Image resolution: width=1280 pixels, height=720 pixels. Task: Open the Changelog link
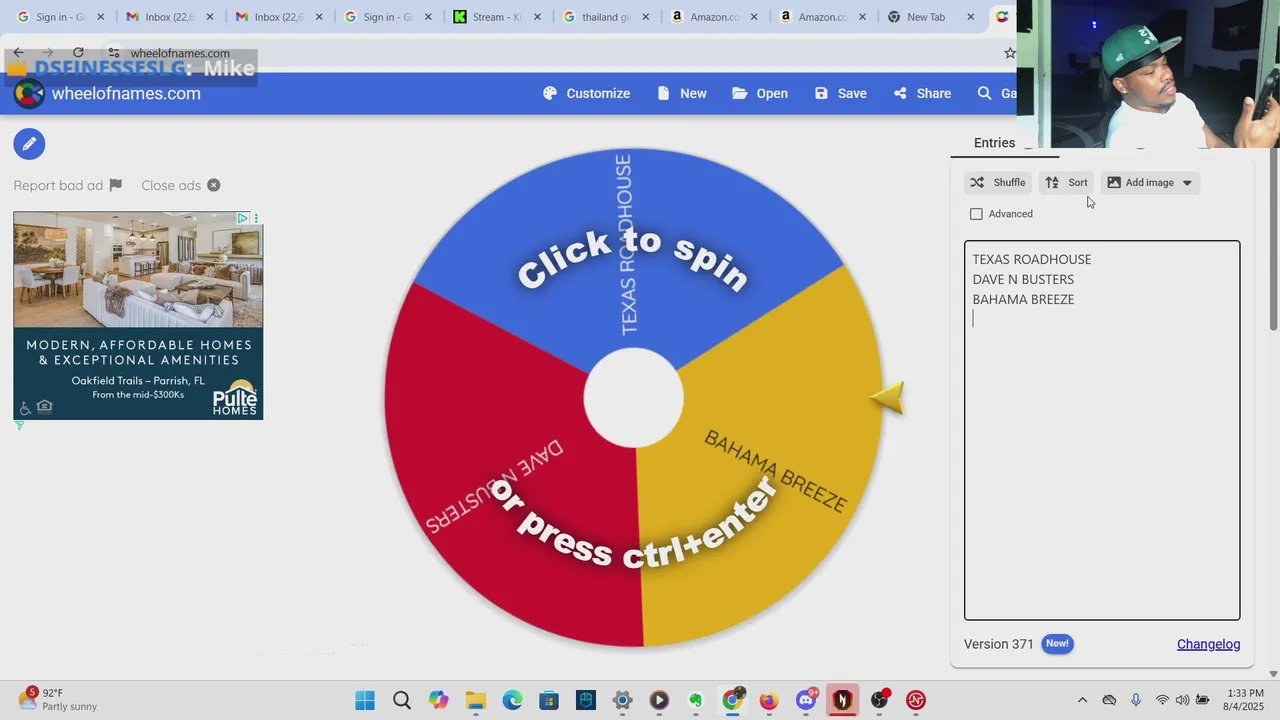(1208, 644)
